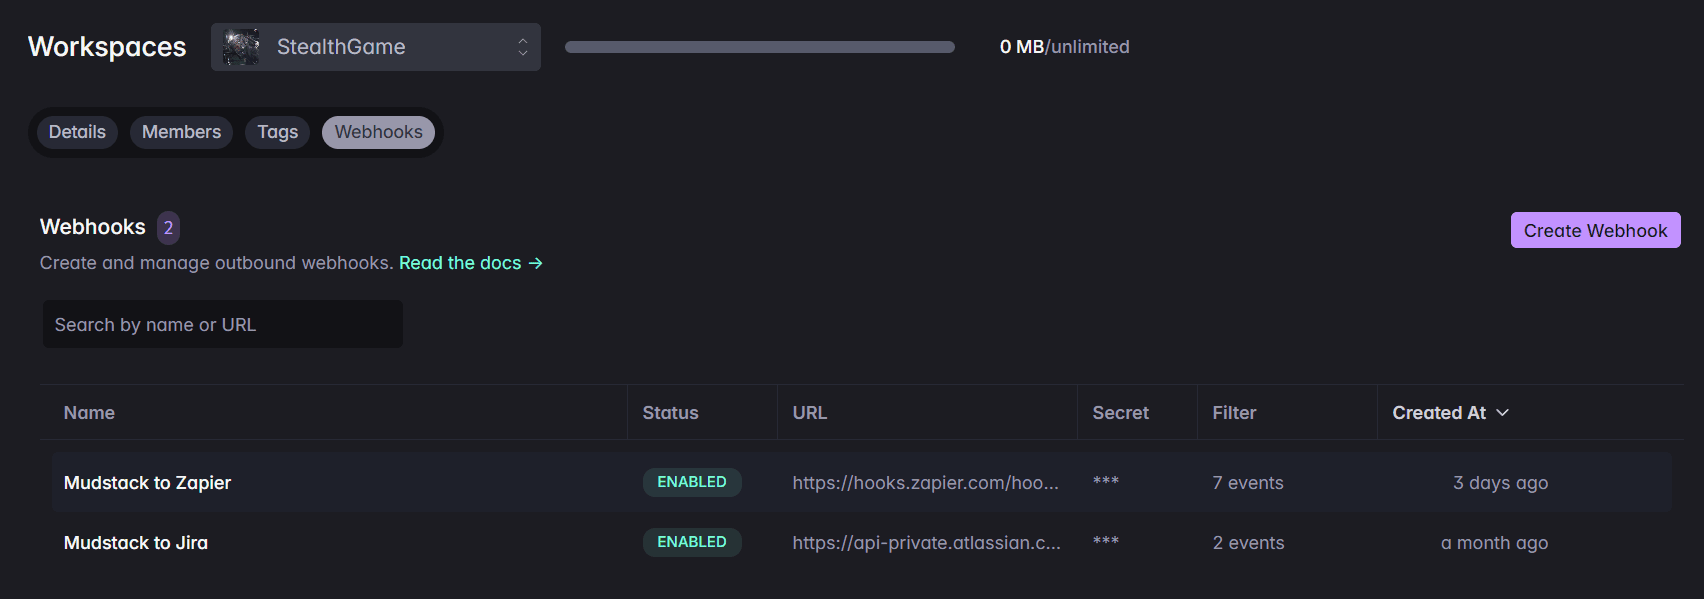Viewport: 1704px width, 599px height.
Task: Toggle the ENABLED status on Mudstack to Zapier
Action: pyautogui.click(x=692, y=482)
